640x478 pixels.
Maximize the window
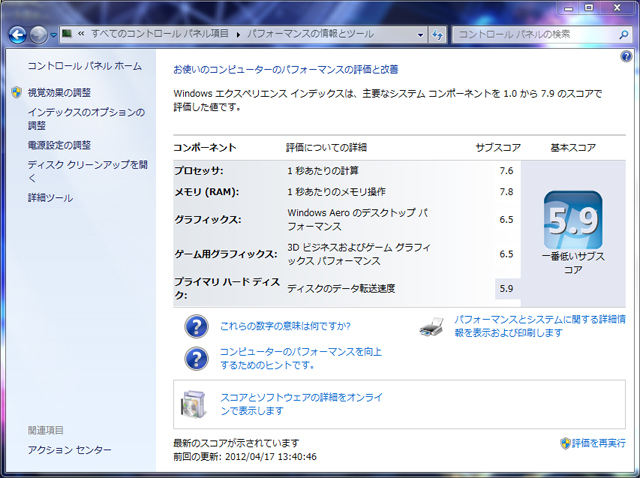589,7
